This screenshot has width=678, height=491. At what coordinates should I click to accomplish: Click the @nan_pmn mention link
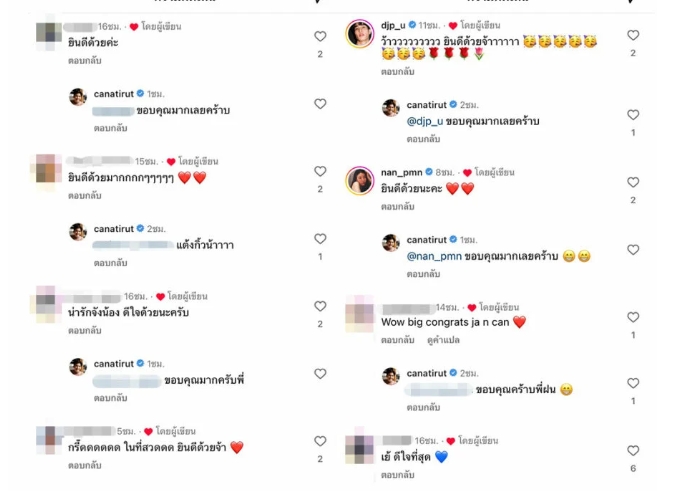[434, 256]
